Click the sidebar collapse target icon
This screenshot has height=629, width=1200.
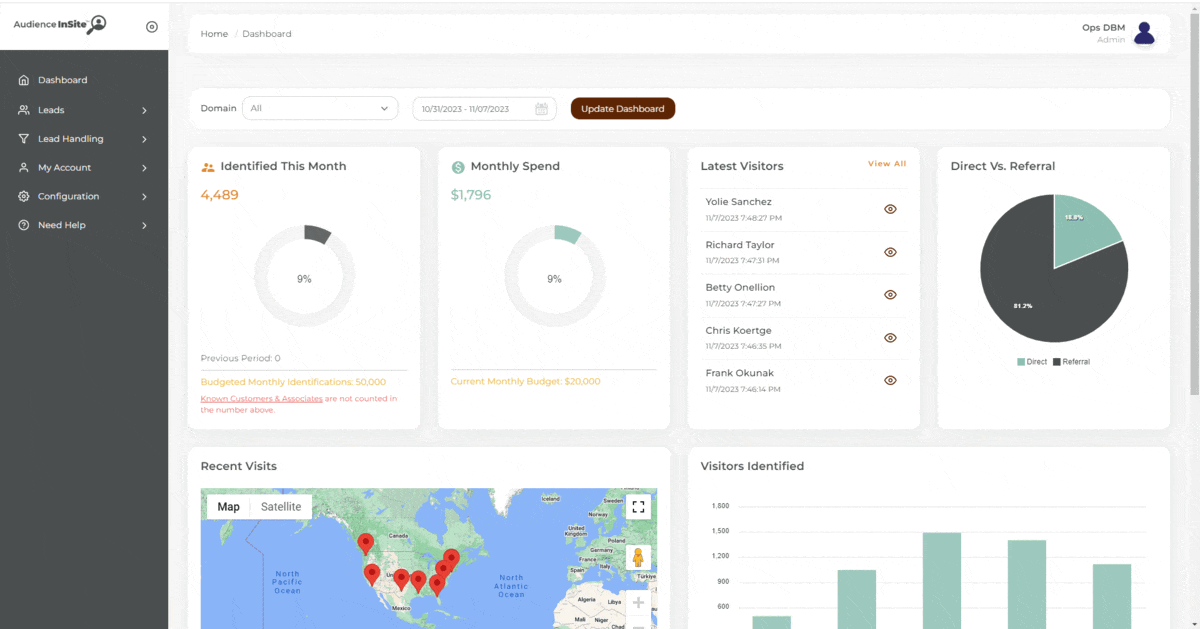[152, 27]
